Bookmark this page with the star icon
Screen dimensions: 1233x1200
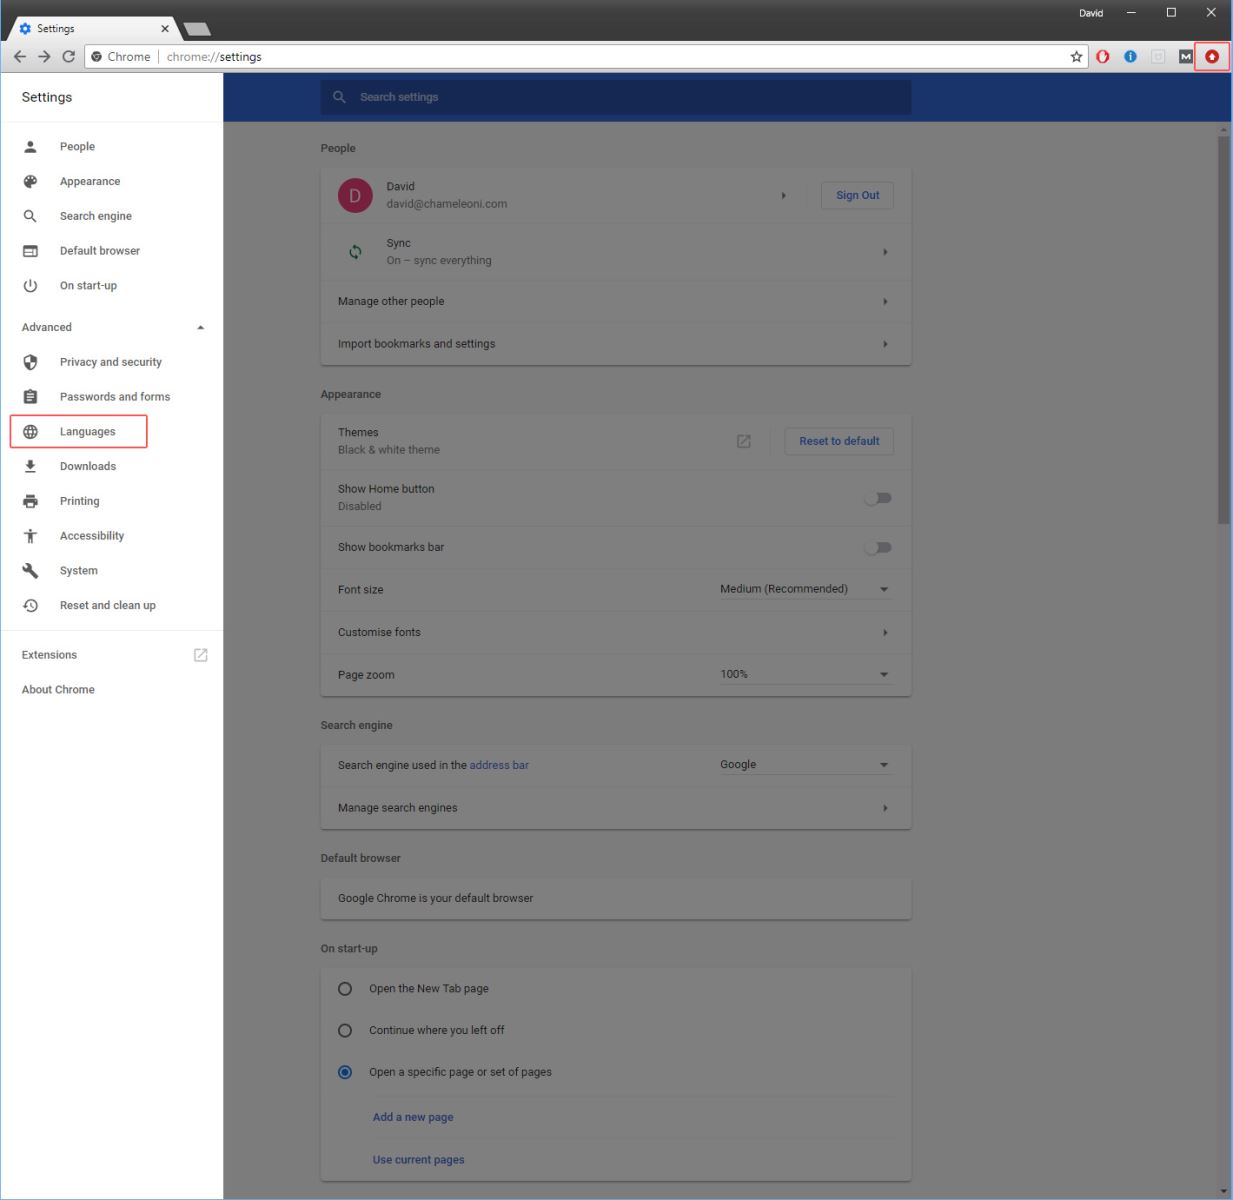(x=1076, y=57)
